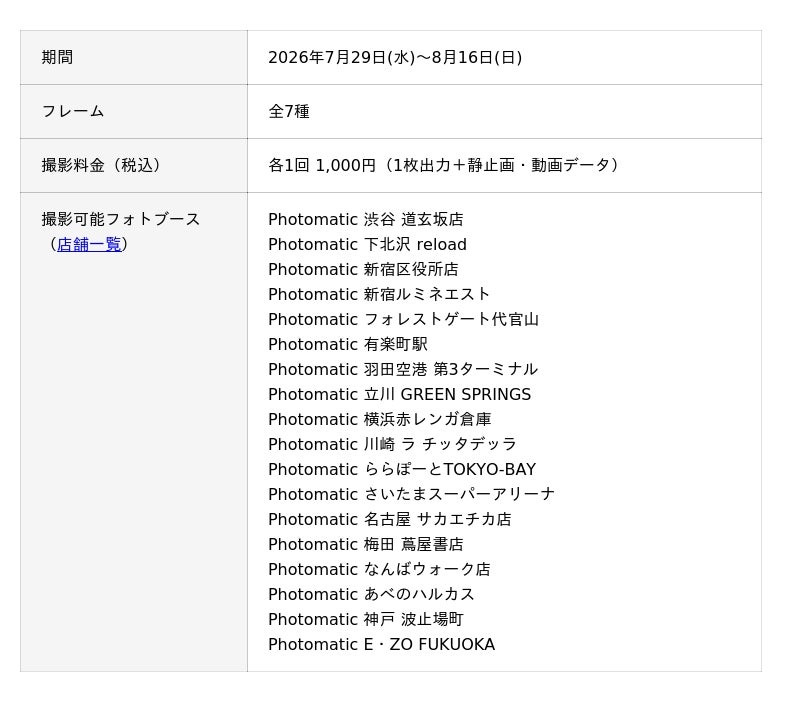The width and height of the screenshot is (800, 702).
Task: Click Photomatic 新宿ルミネエスト entry
Action: pos(379,294)
